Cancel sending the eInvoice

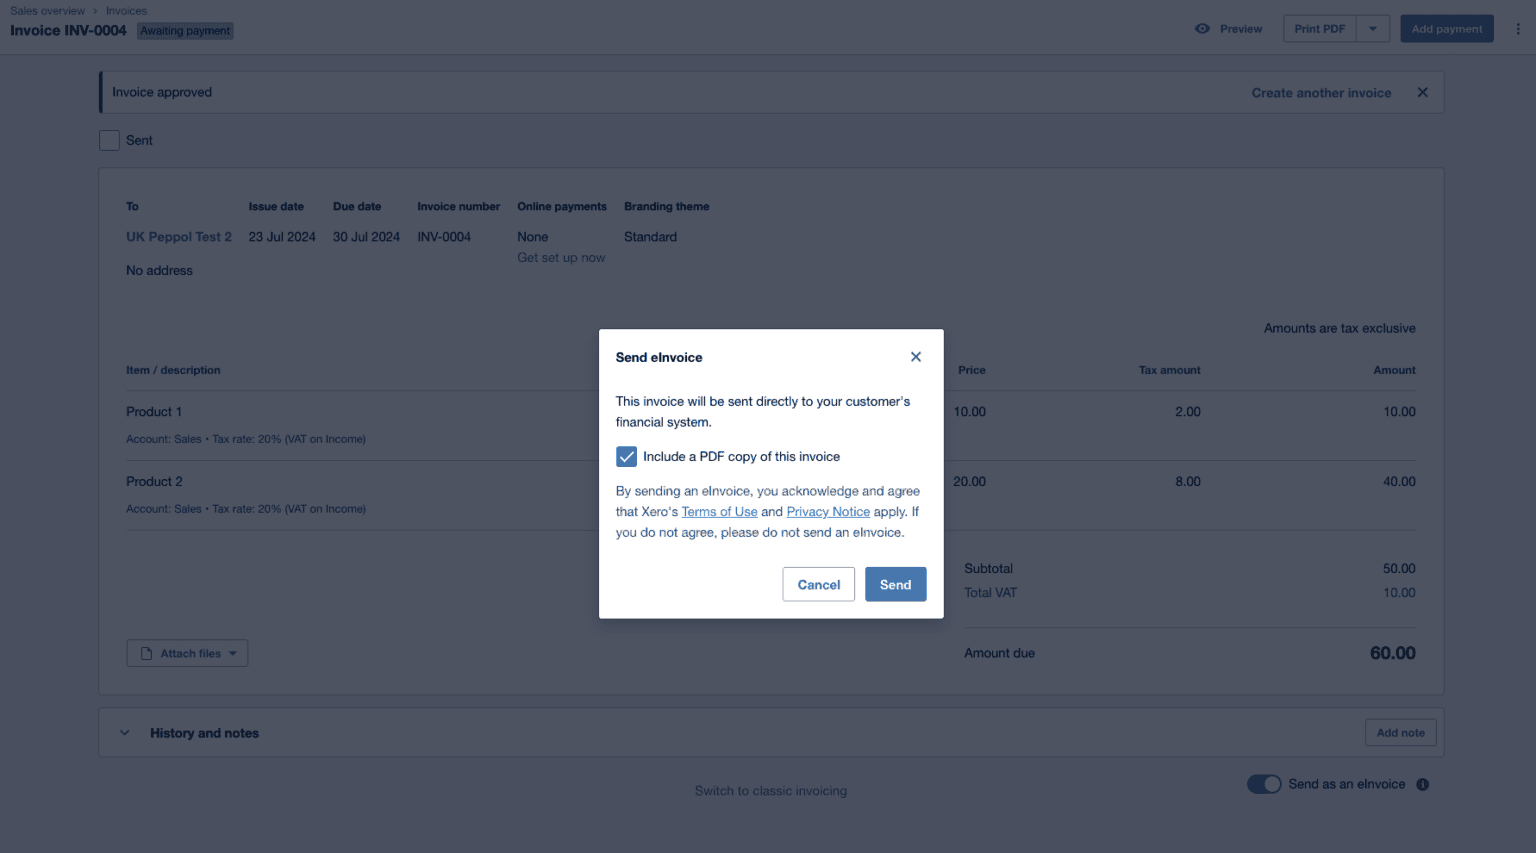click(818, 584)
